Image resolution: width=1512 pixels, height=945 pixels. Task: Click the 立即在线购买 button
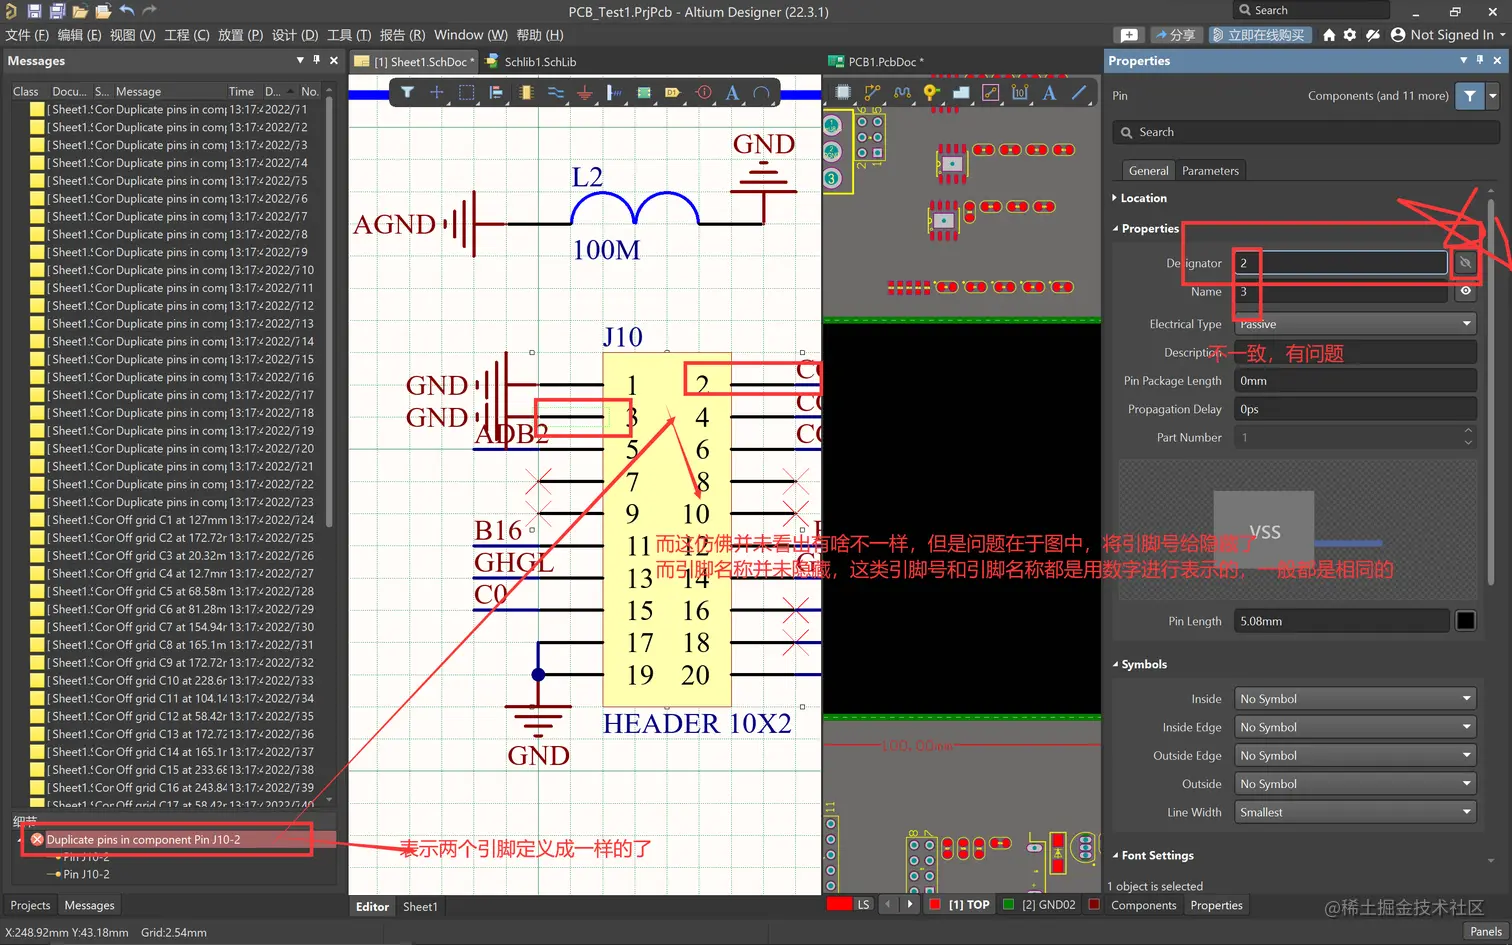[x=1259, y=35]
